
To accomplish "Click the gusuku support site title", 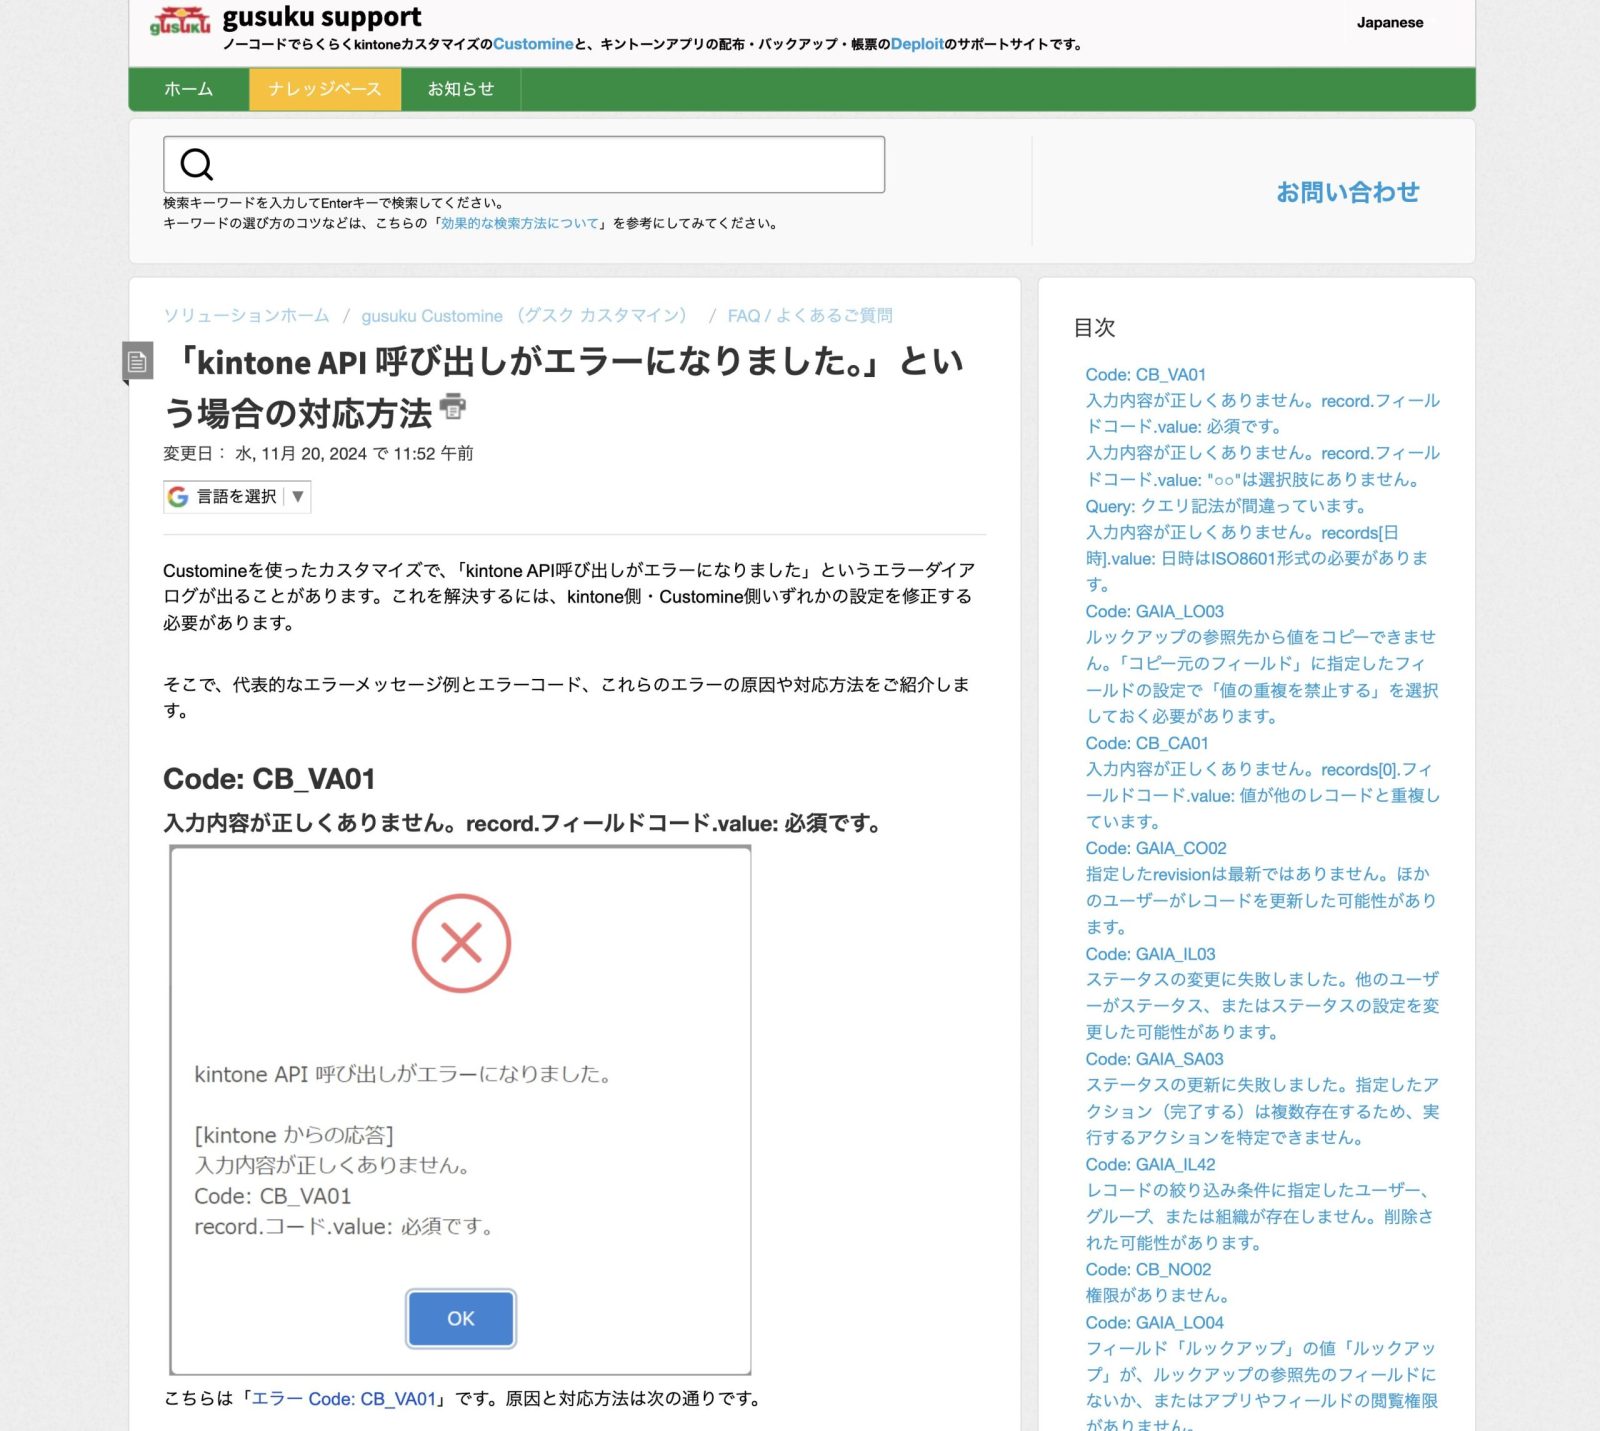I will coord(322,17).
